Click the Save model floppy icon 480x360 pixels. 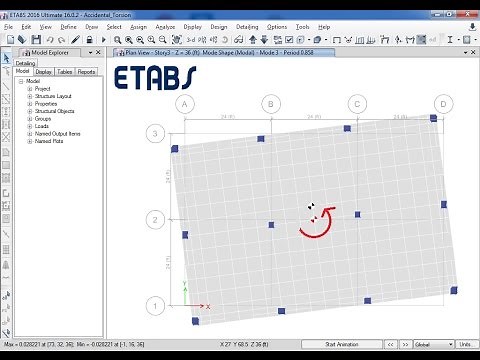point(36,40)
